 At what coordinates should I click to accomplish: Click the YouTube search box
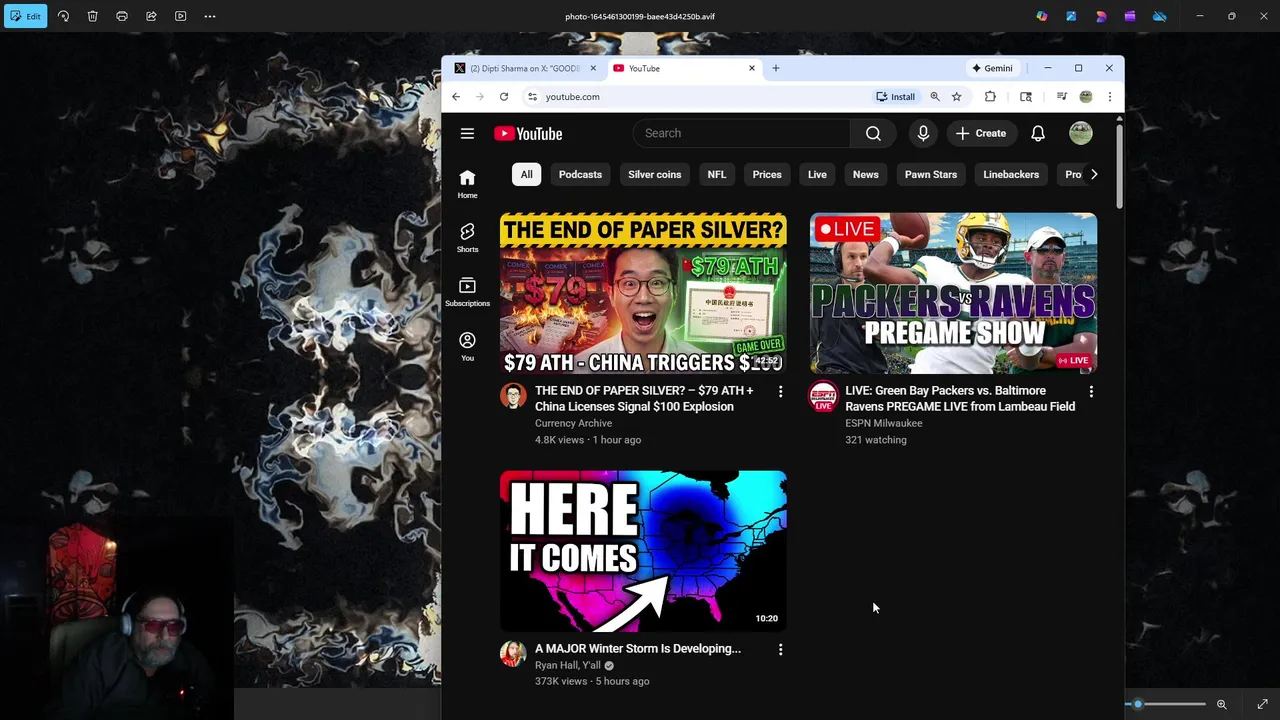click(741, 133)
